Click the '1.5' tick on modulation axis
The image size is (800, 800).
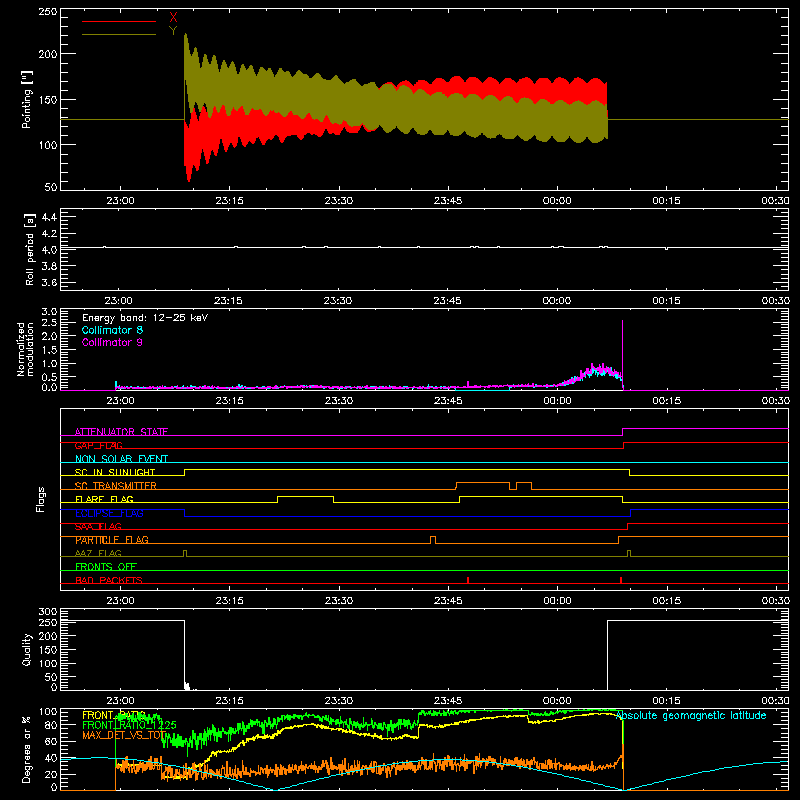[48, 350]
